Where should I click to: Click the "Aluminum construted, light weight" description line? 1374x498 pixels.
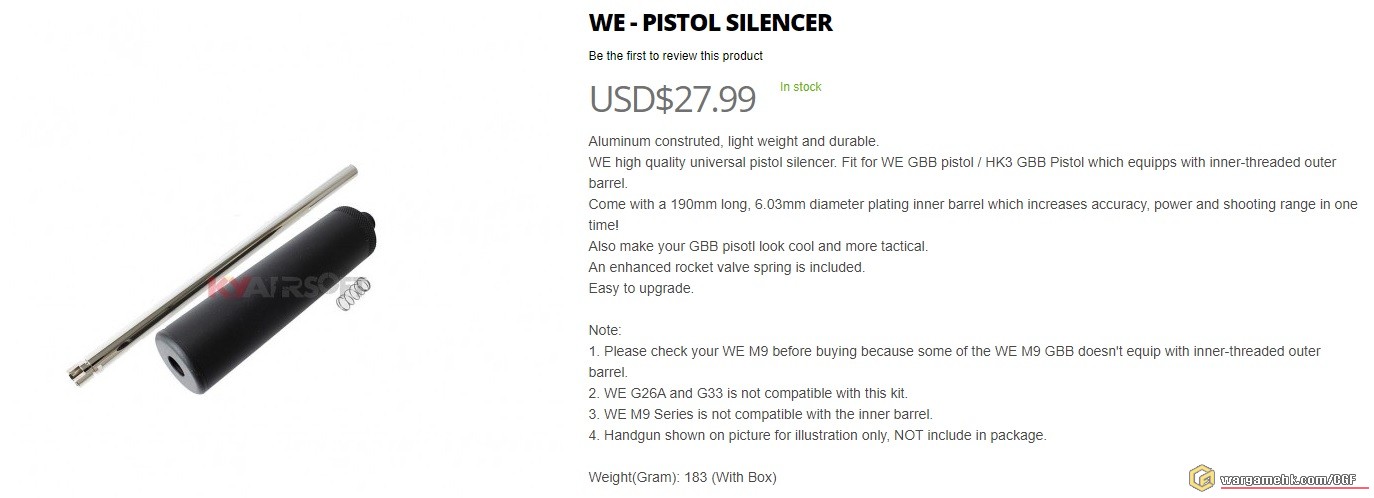[x=733, y=141]
